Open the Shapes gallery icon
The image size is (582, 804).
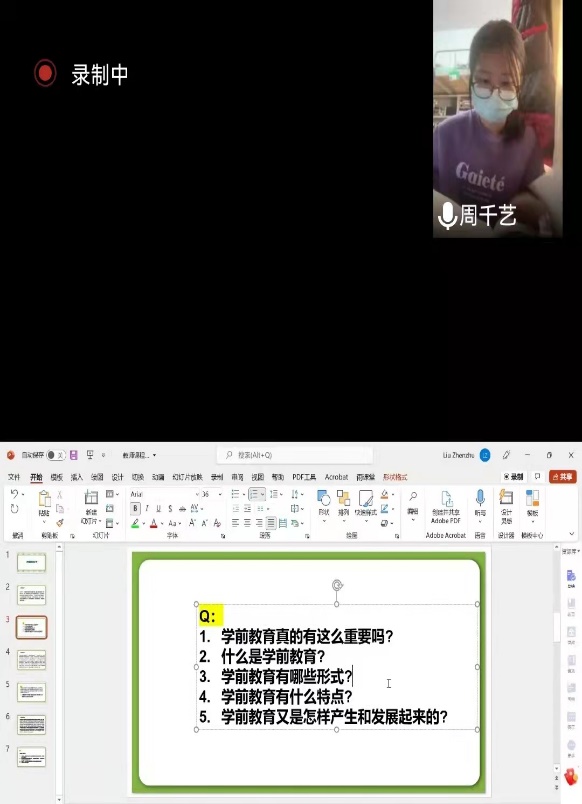pos(324,498)
